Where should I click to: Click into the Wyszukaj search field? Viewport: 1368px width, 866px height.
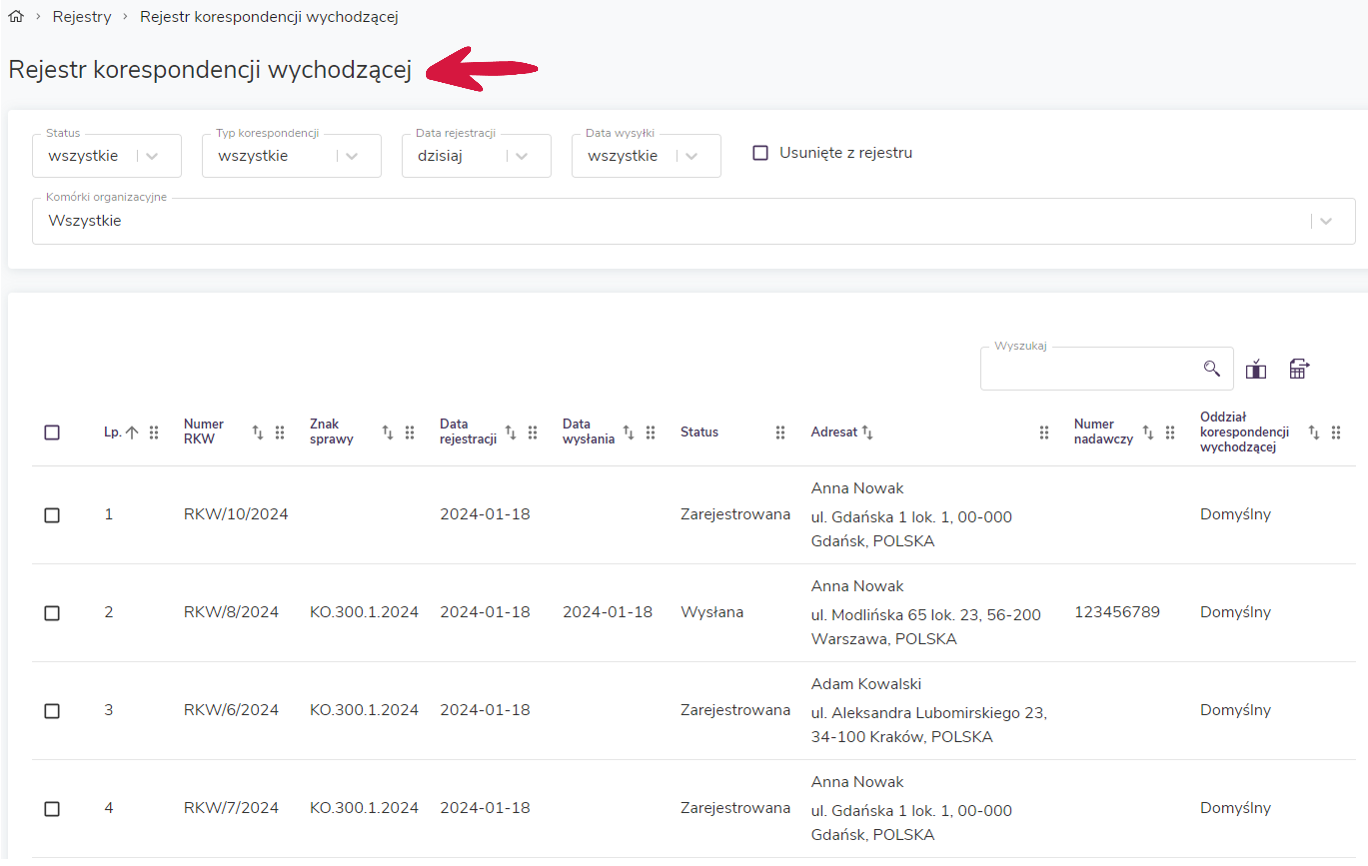click(1090, 369)
